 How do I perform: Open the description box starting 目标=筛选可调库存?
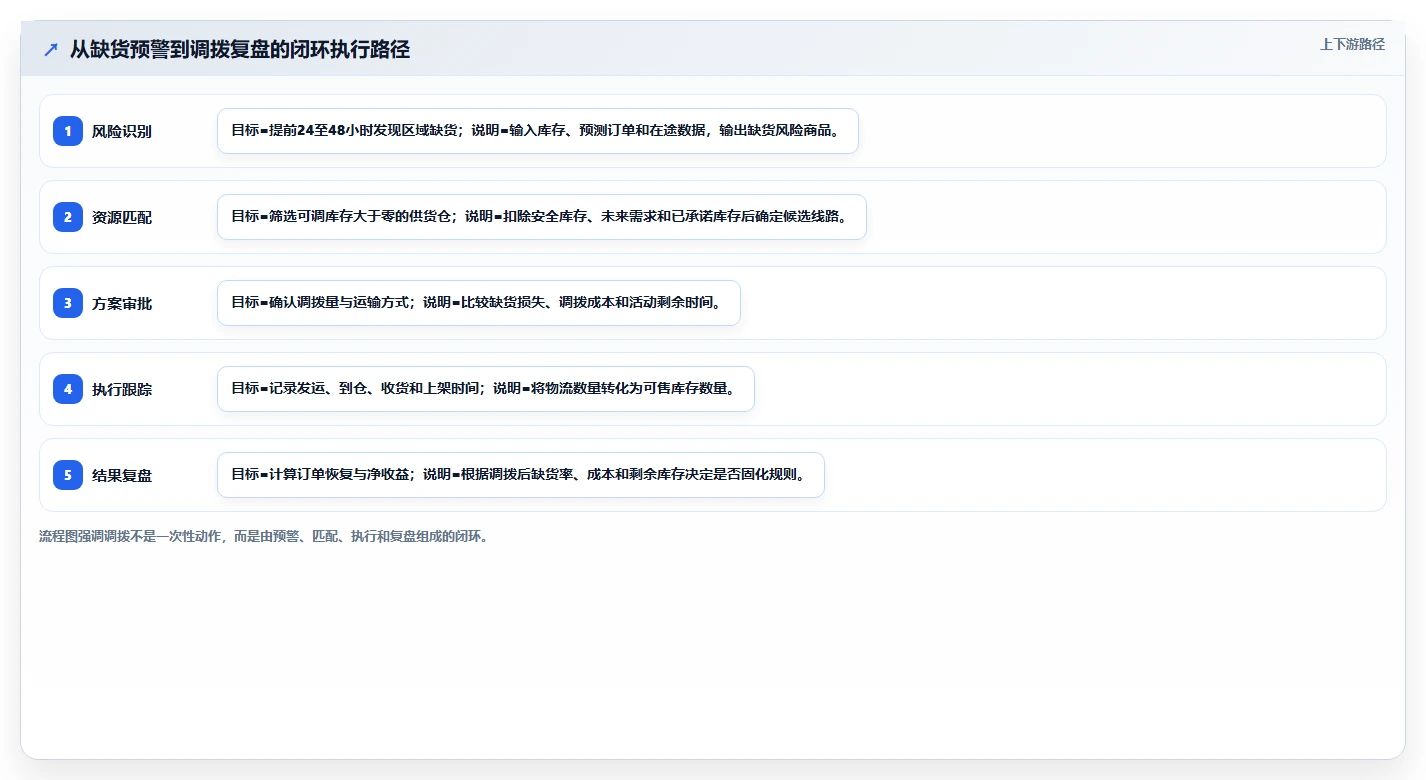pyautogui.click(x=542, y=217)
